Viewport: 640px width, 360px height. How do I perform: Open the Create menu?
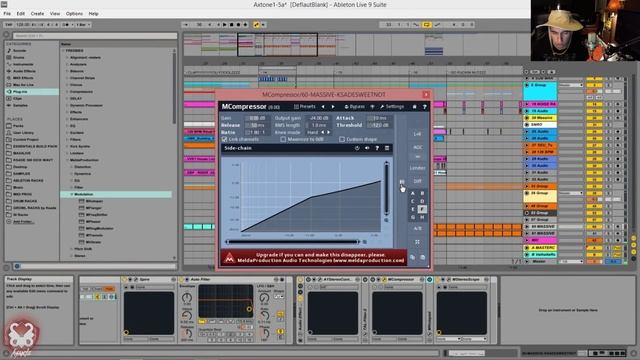pos(37,13)
